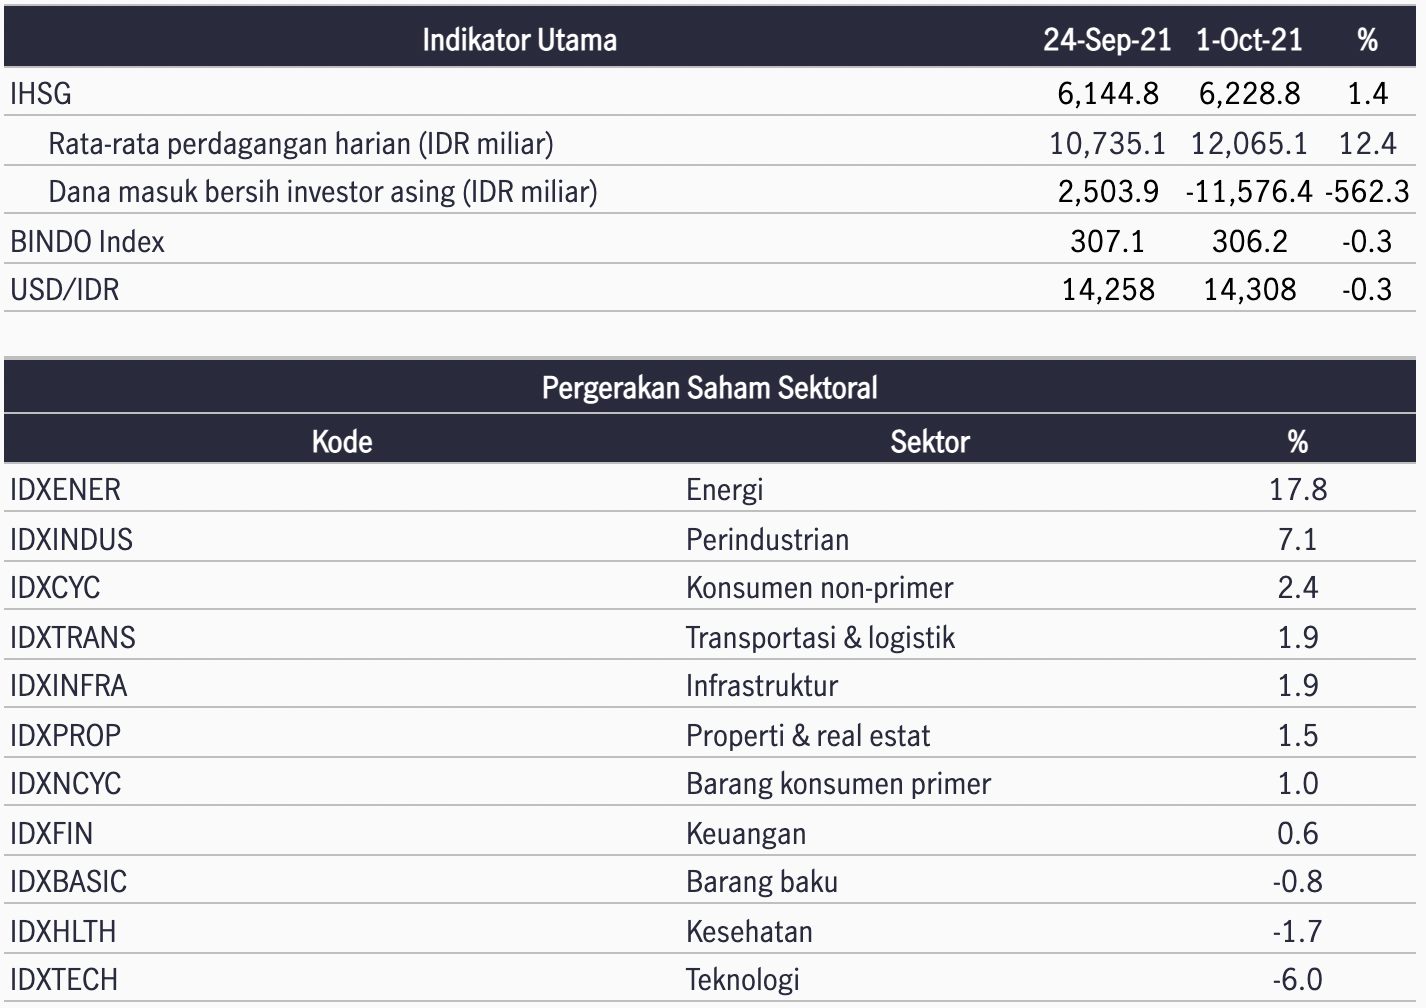Select IHSG value 6,228.8
The width and height of the screenshot is (1426, 1008).
pyautogui.click(x=1250, y=94)
